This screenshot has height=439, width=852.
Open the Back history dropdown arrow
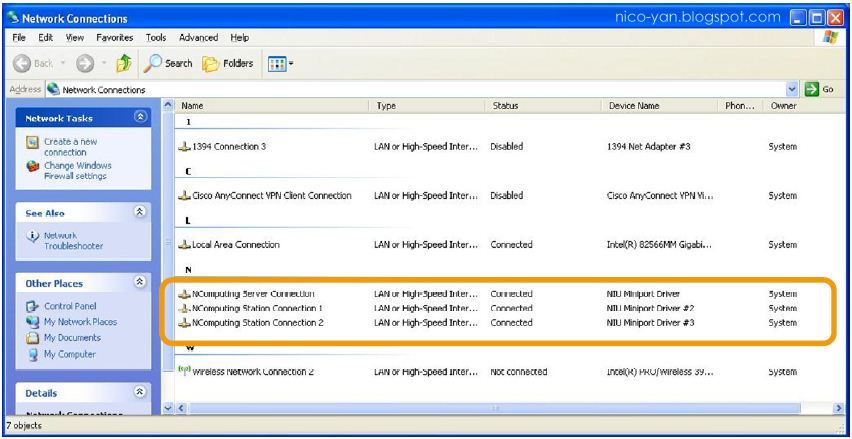(x=63, y=64)
